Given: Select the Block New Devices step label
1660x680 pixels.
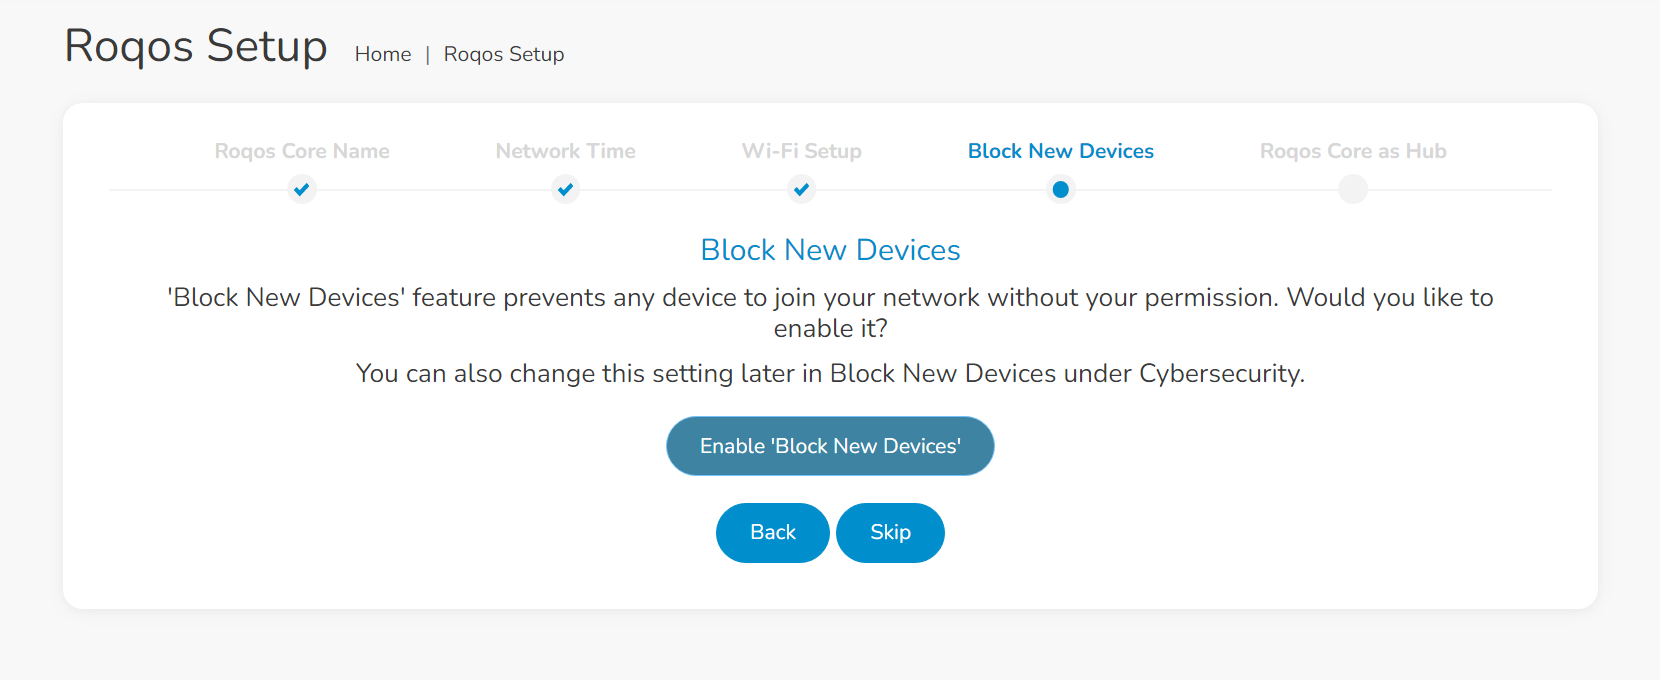Looking at the screenshot, I should [1061, 151].
